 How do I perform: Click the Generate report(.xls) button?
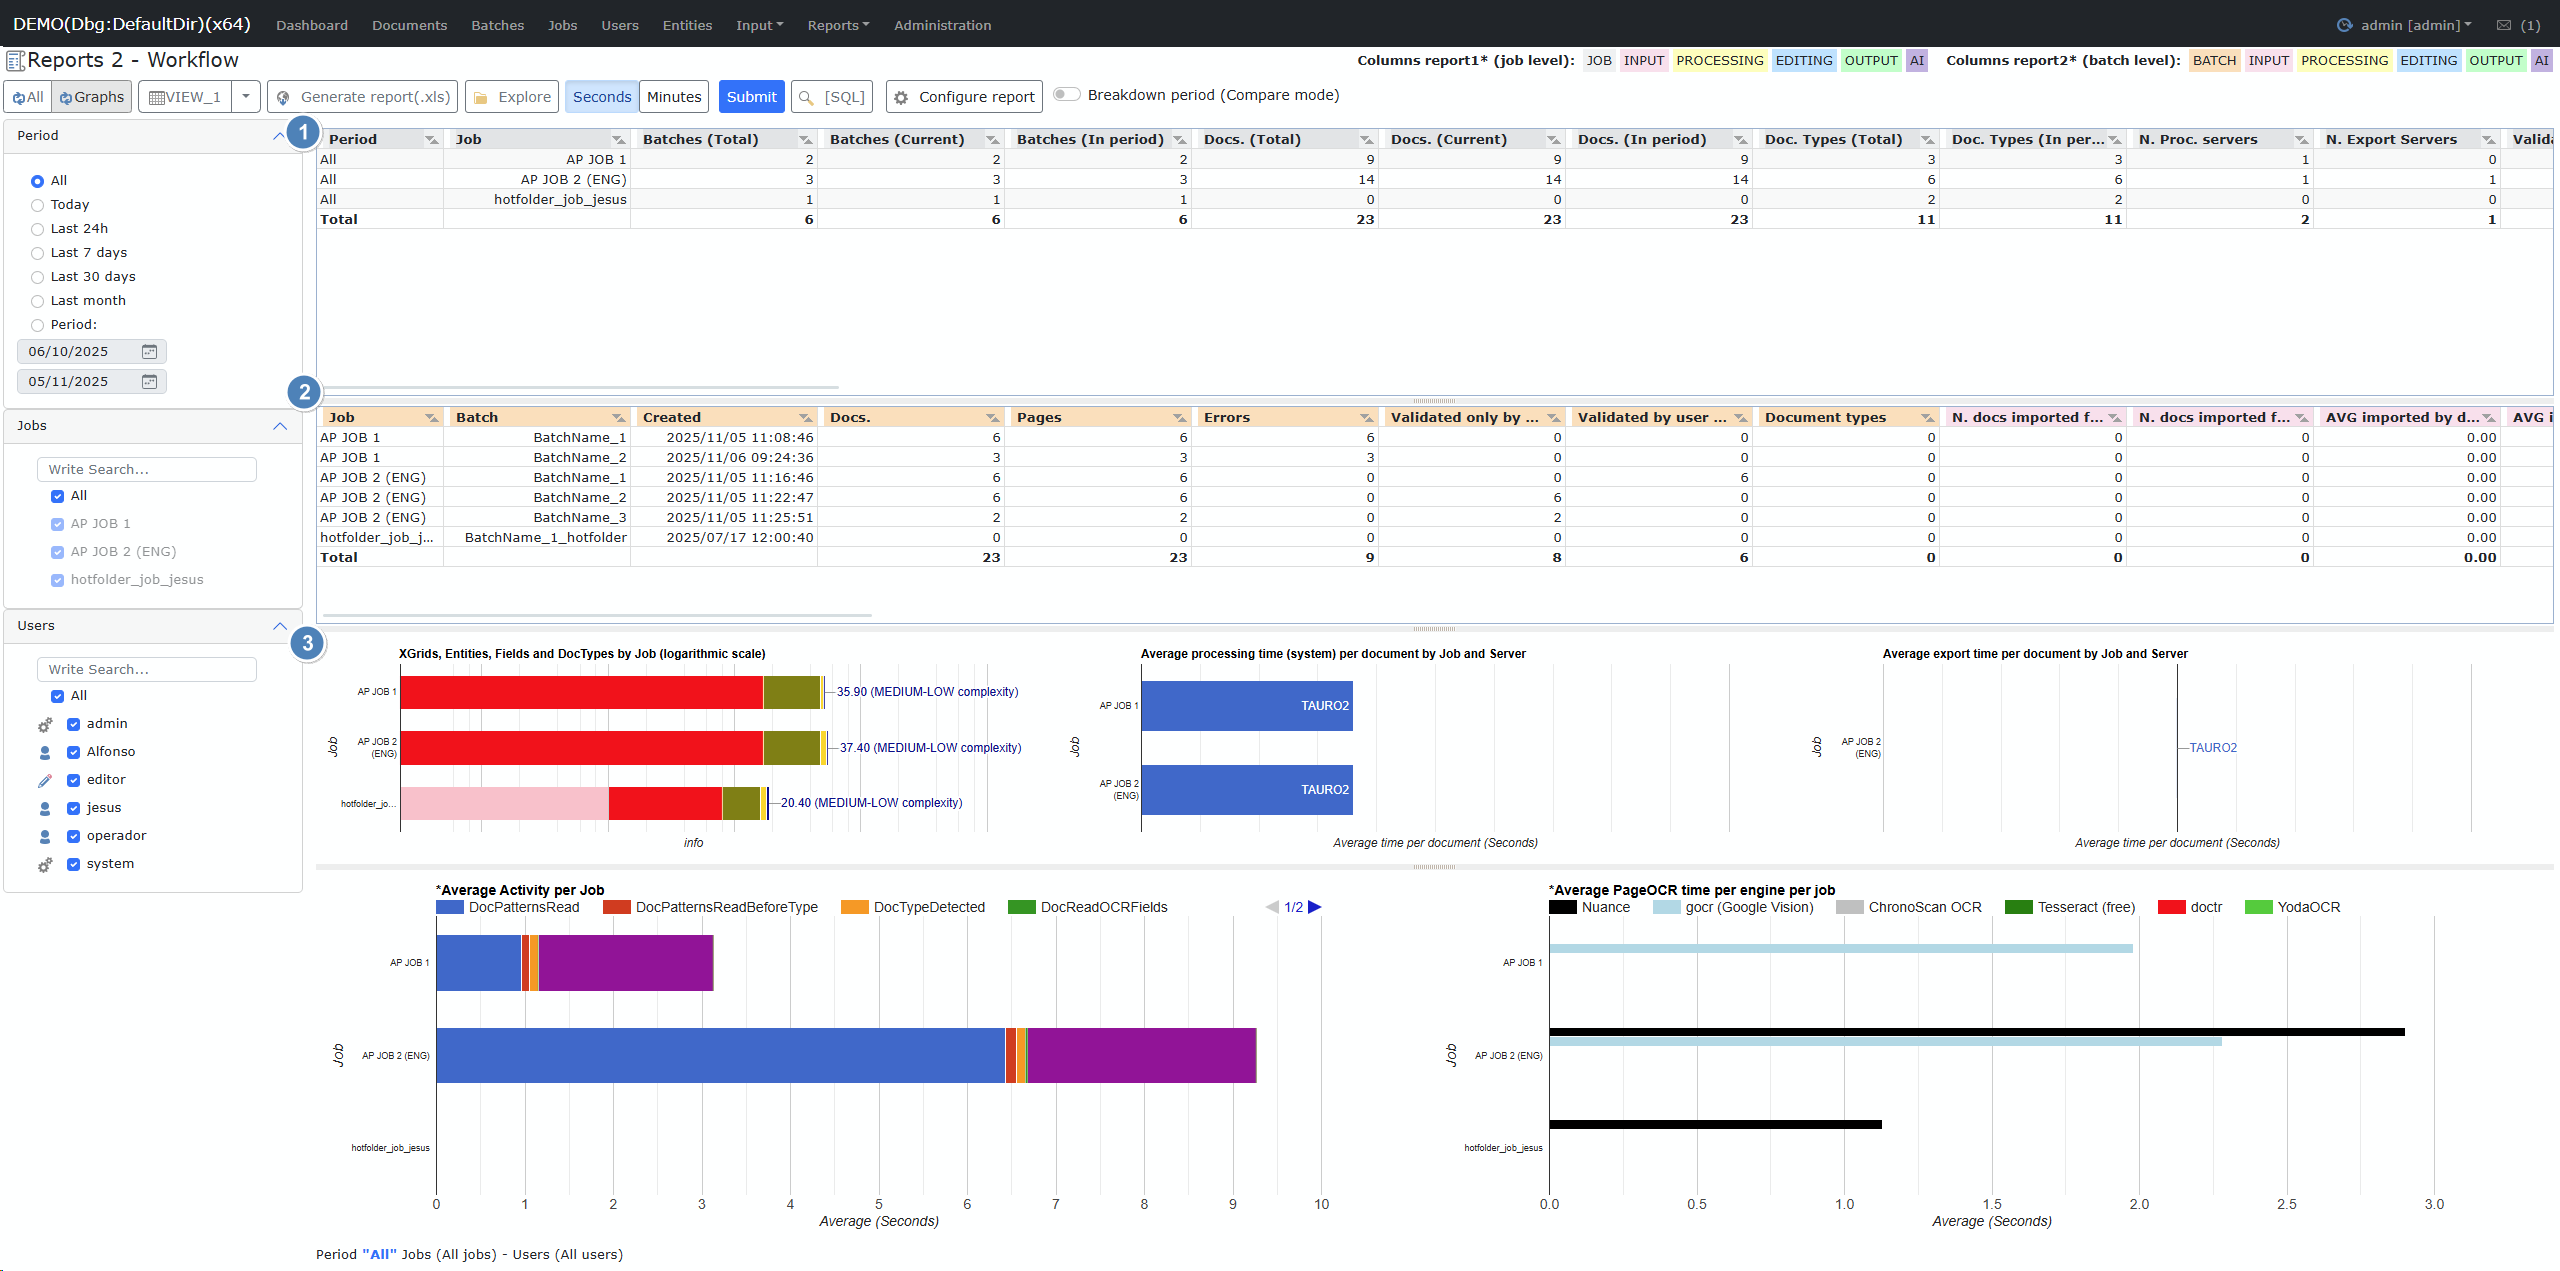363,97
